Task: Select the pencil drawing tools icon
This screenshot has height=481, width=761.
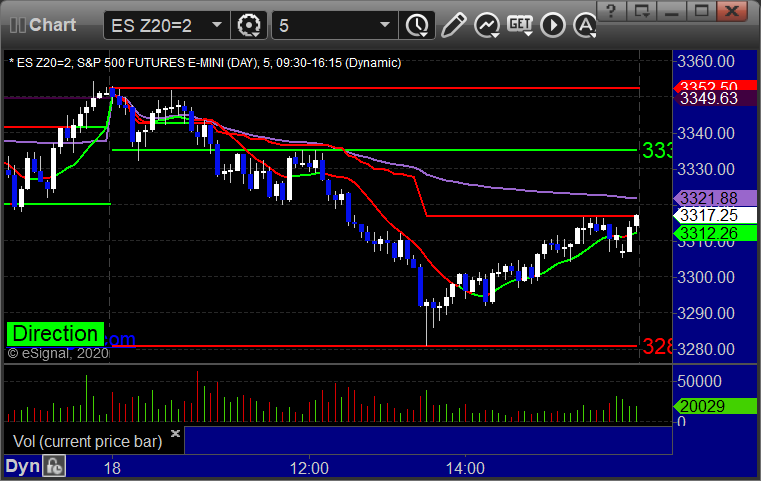Action: [x=453, y=25]
